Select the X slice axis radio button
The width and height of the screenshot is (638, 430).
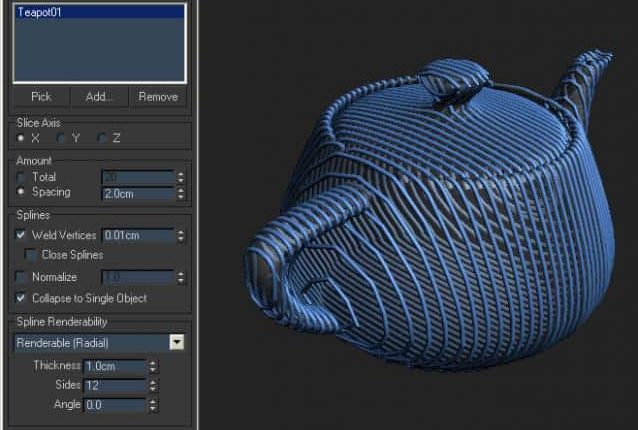22,138
